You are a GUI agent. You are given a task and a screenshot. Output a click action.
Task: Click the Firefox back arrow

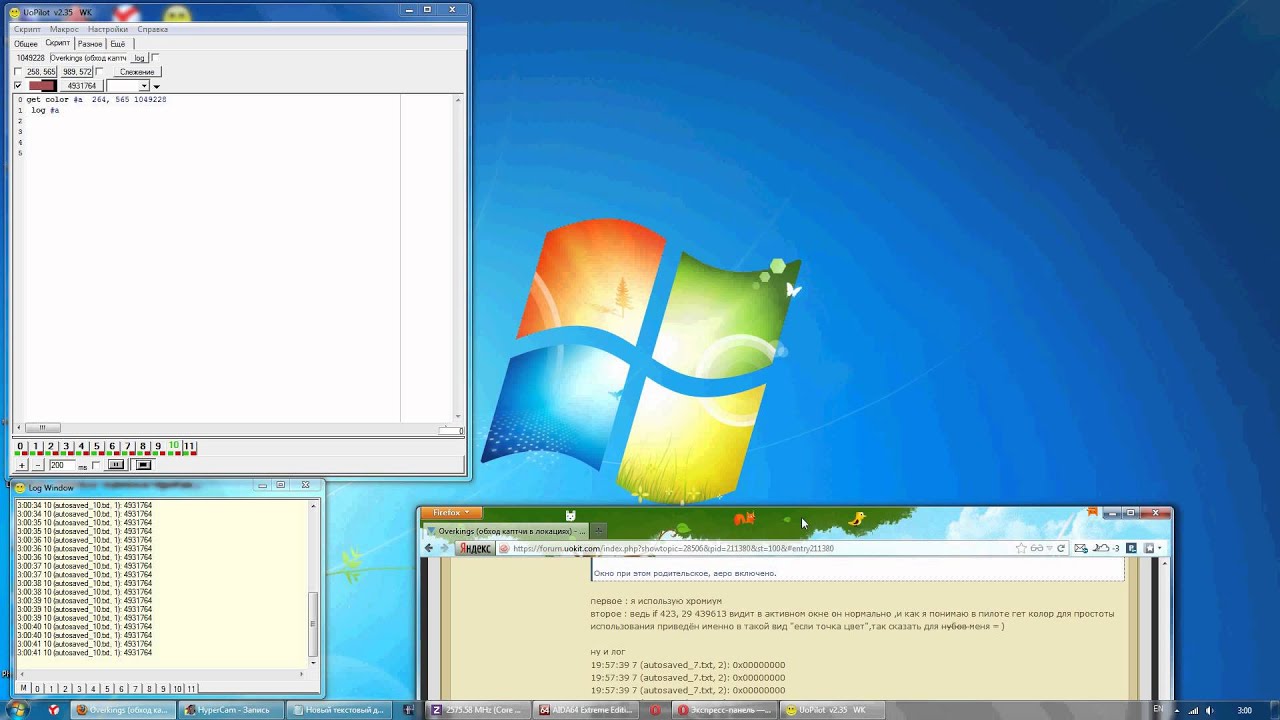point(429,548)
